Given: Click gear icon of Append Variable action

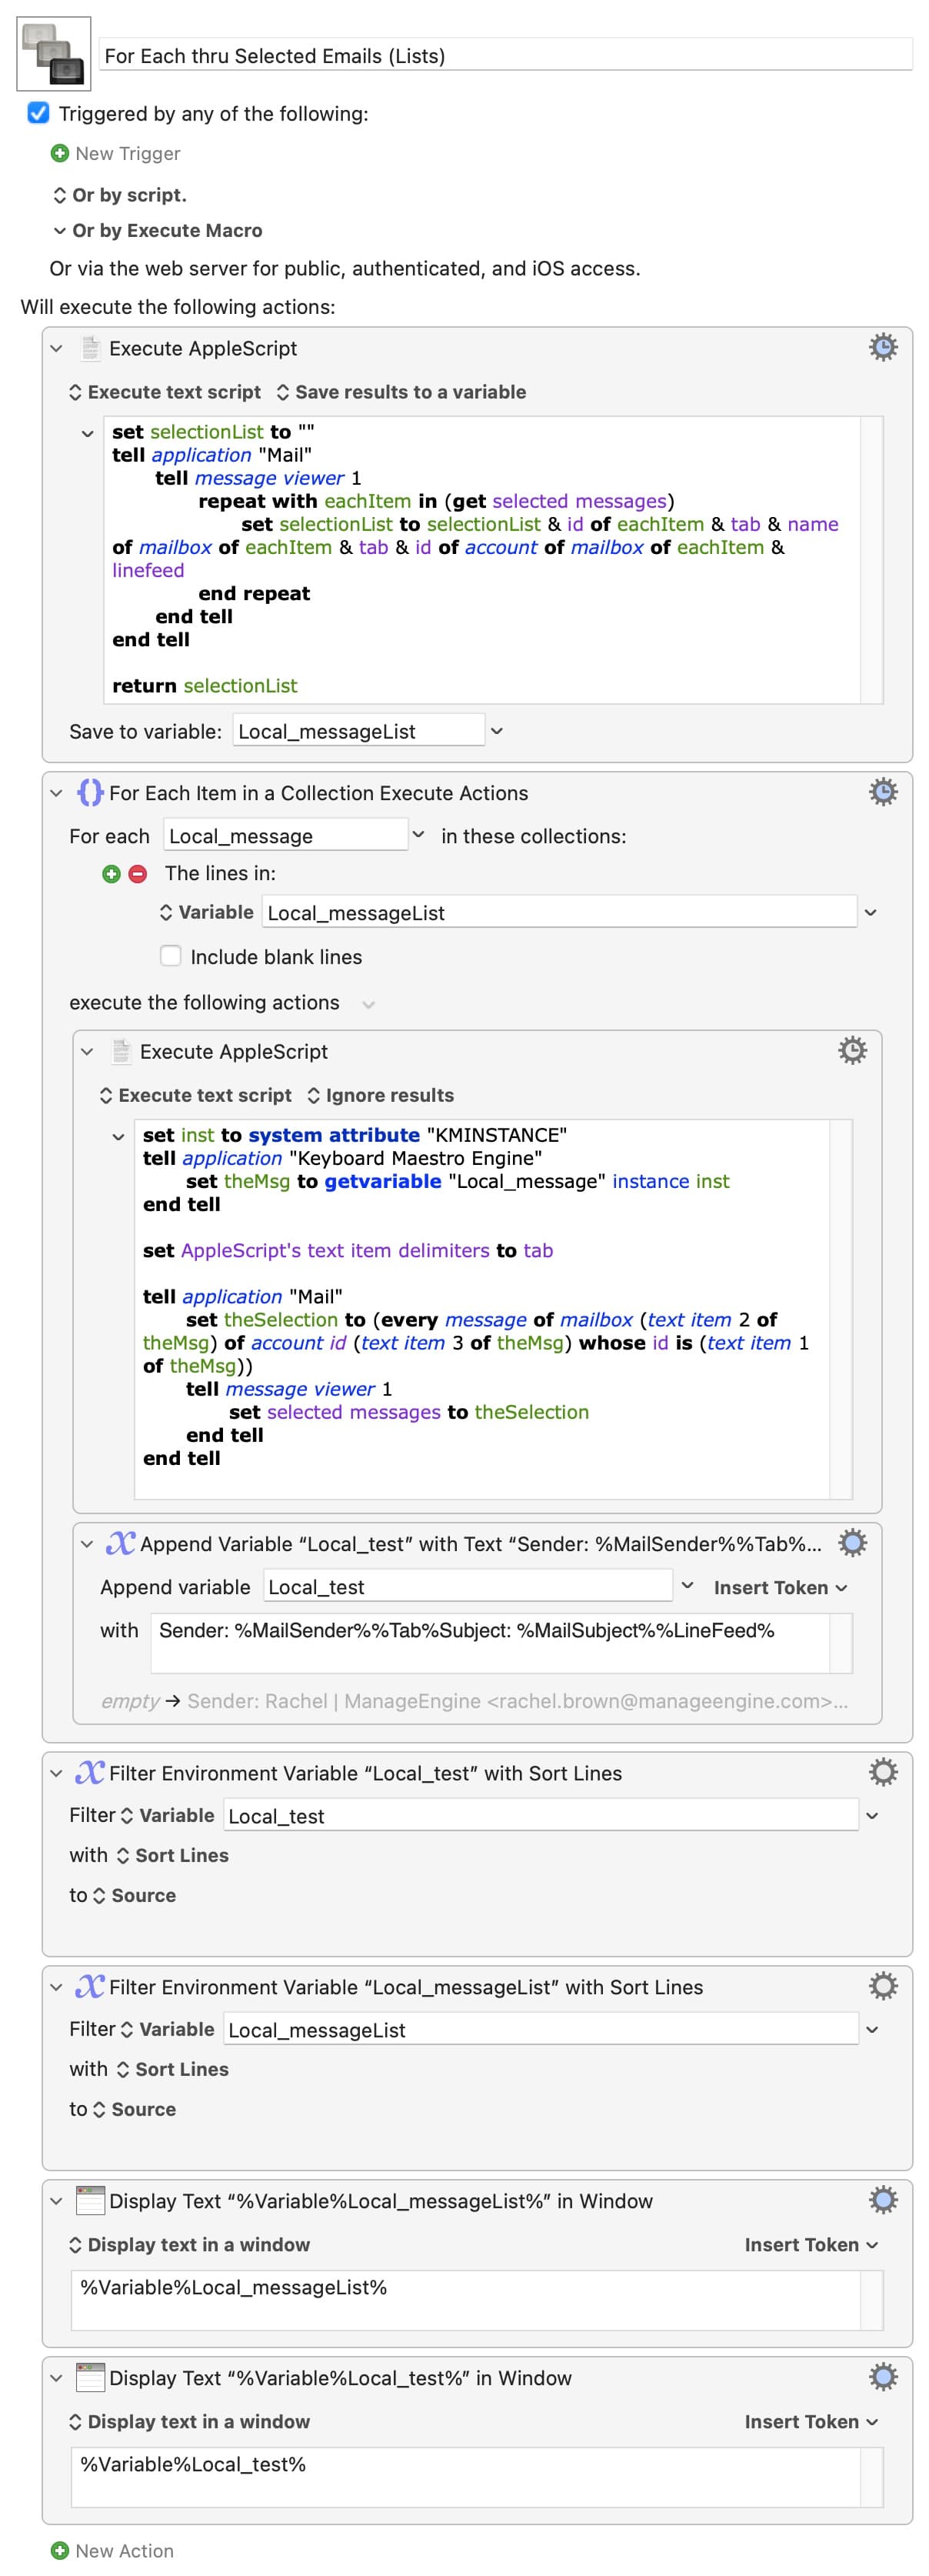Looking at the screenshot, I should [x=852, y=1542].
